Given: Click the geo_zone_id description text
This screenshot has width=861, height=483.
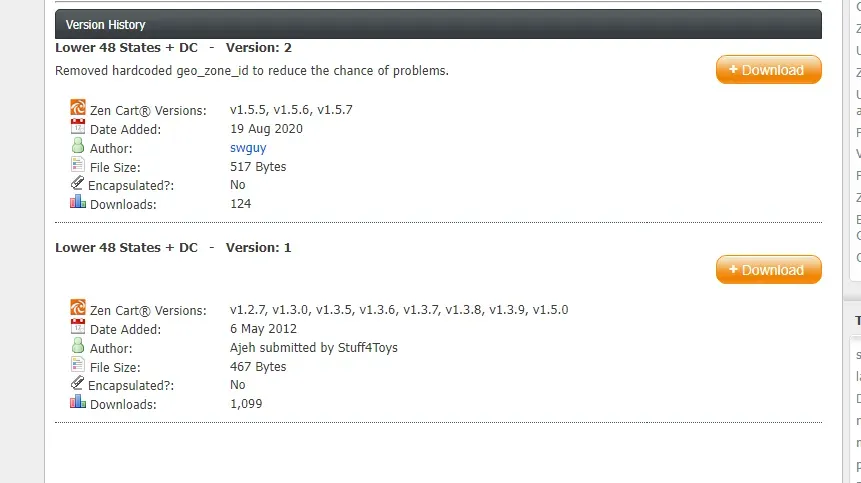Looking at the screenshot, I should point(252,71).
